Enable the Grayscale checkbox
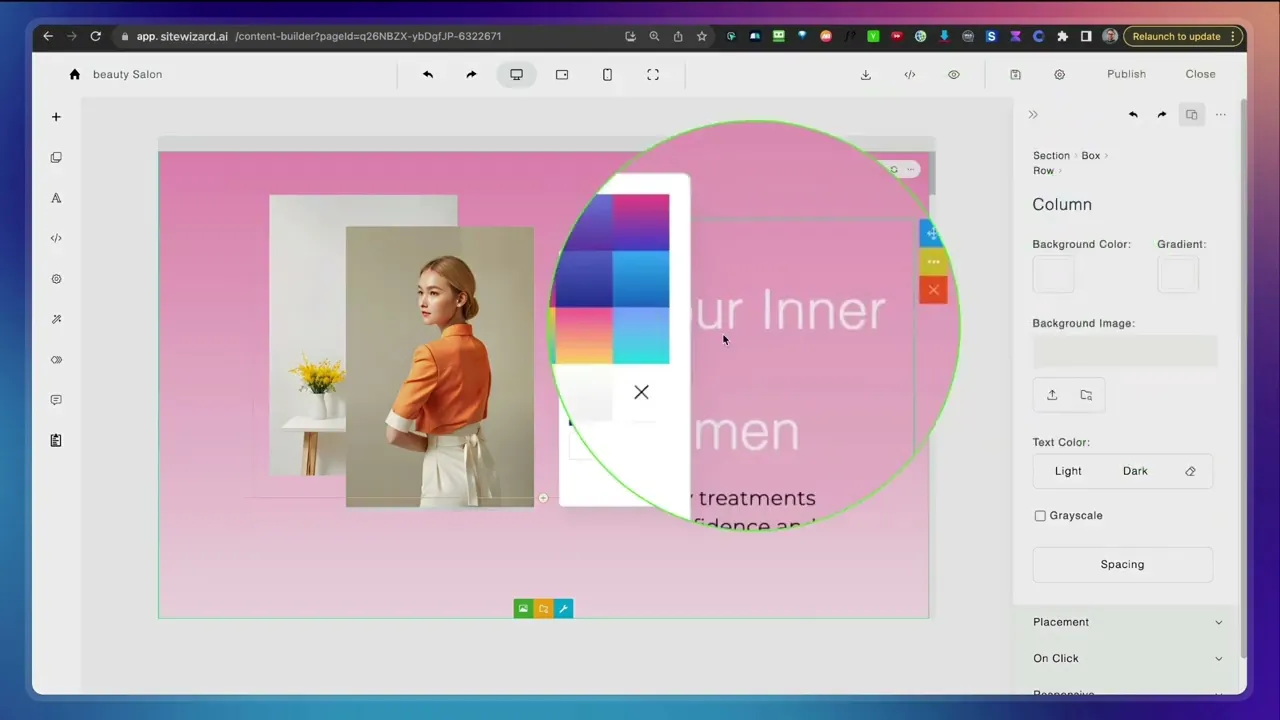This screenshot has width=1280, height=720. pos(1040,516)
